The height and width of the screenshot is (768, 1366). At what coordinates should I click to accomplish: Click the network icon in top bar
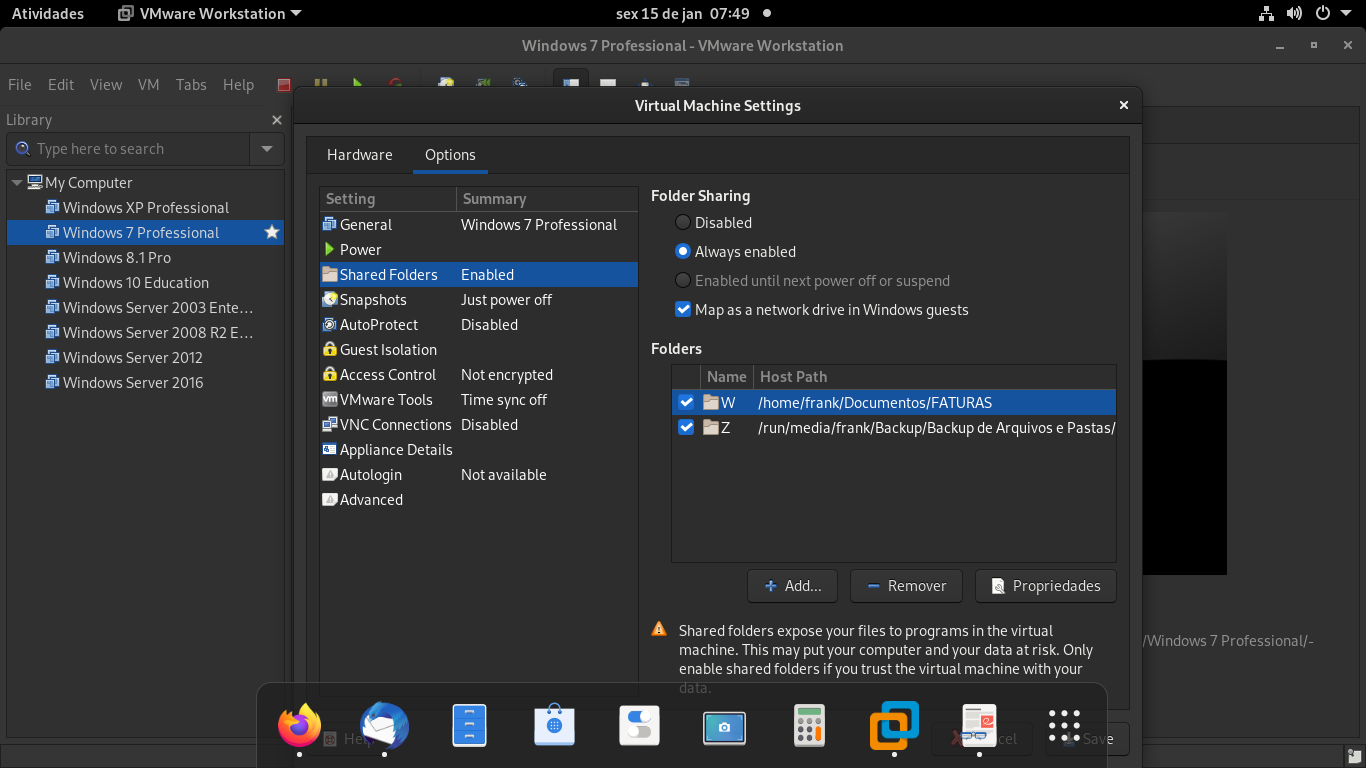pos(1266,14)
